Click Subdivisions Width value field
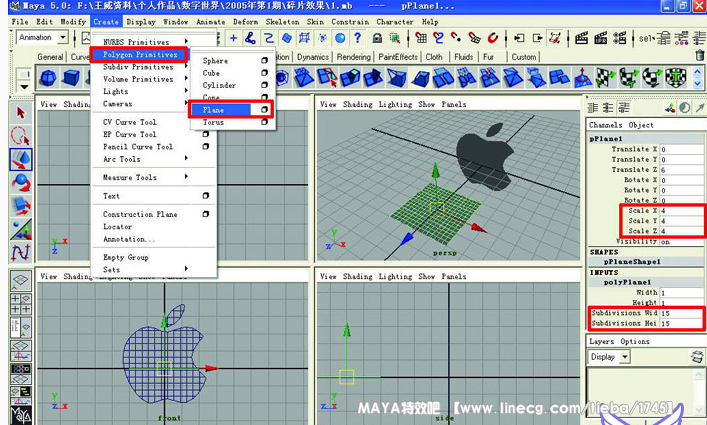Image resolution: width=707 pixels, height=425 pixels. pyautogui.click(x=682, y=313)
